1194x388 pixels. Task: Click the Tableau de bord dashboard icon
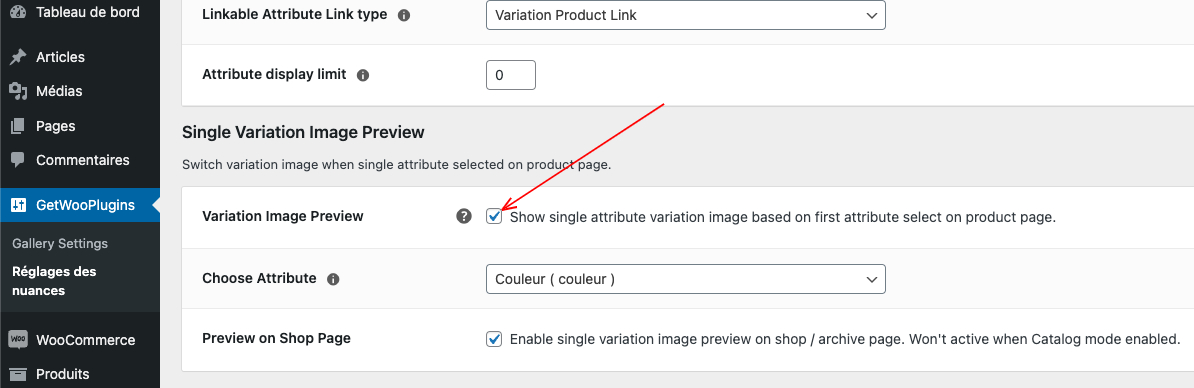pos(18,11)
